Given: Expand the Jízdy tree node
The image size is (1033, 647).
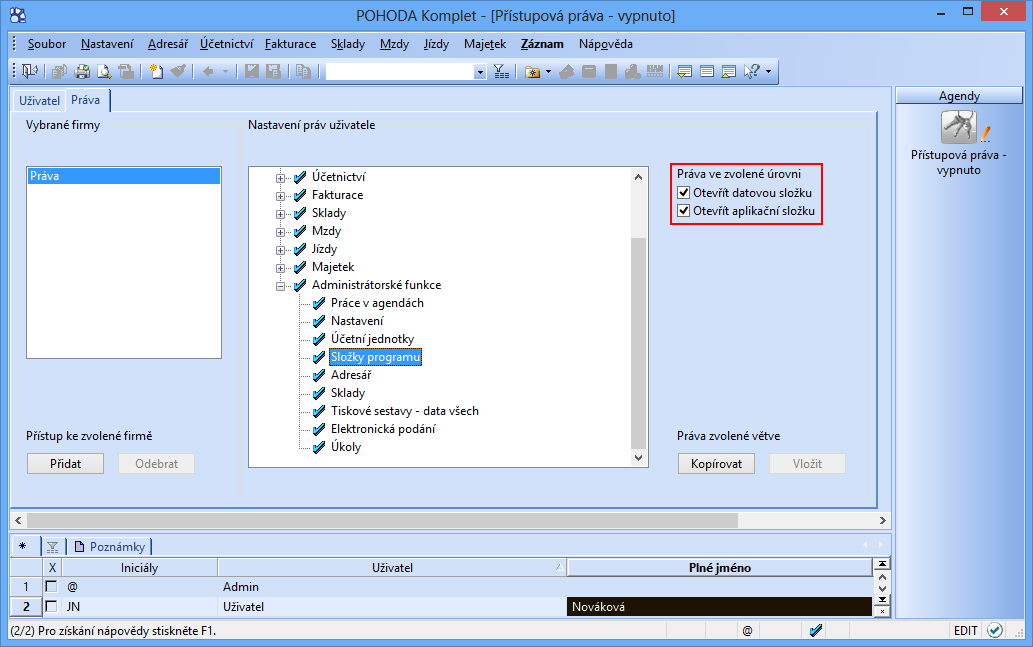Looking at the screenshot, I should (x=281, y=250).
